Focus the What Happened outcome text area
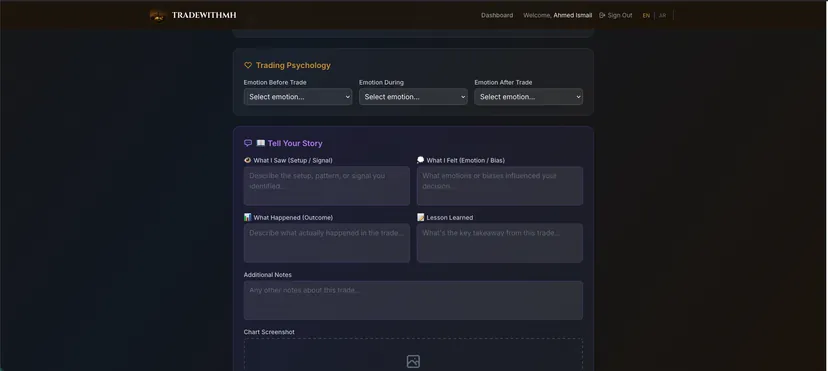 coord(326,243)
